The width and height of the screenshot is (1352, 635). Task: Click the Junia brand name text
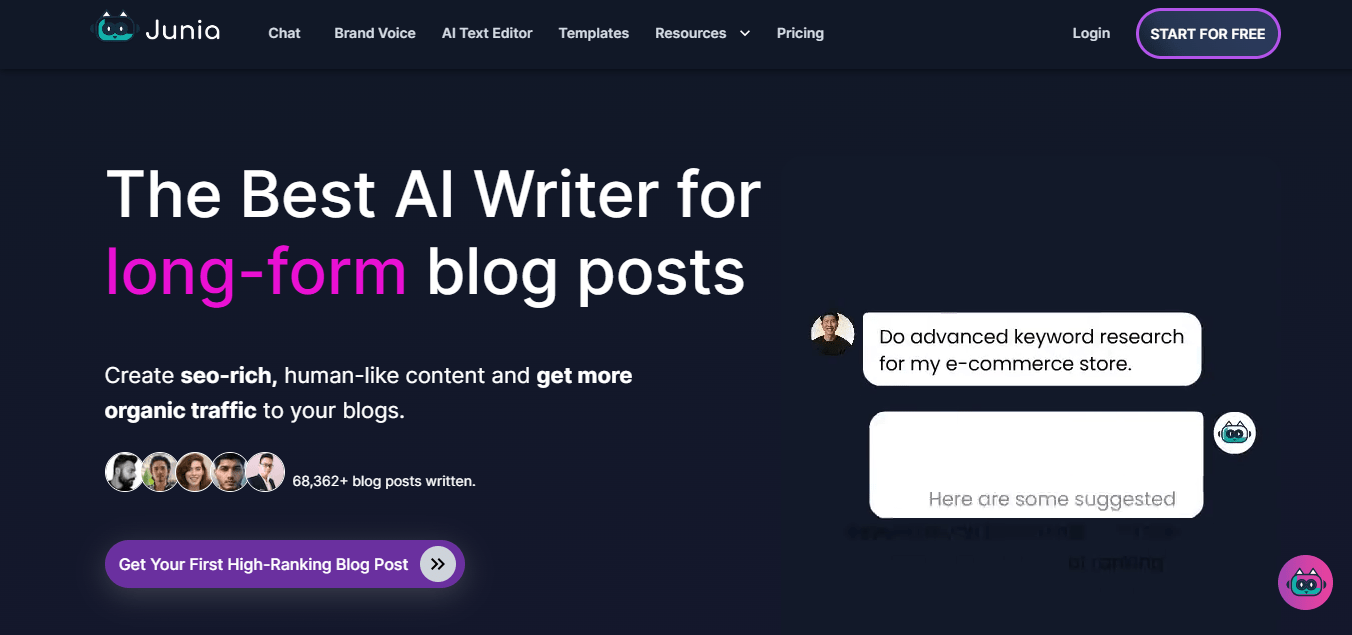(x=182, y=31)
